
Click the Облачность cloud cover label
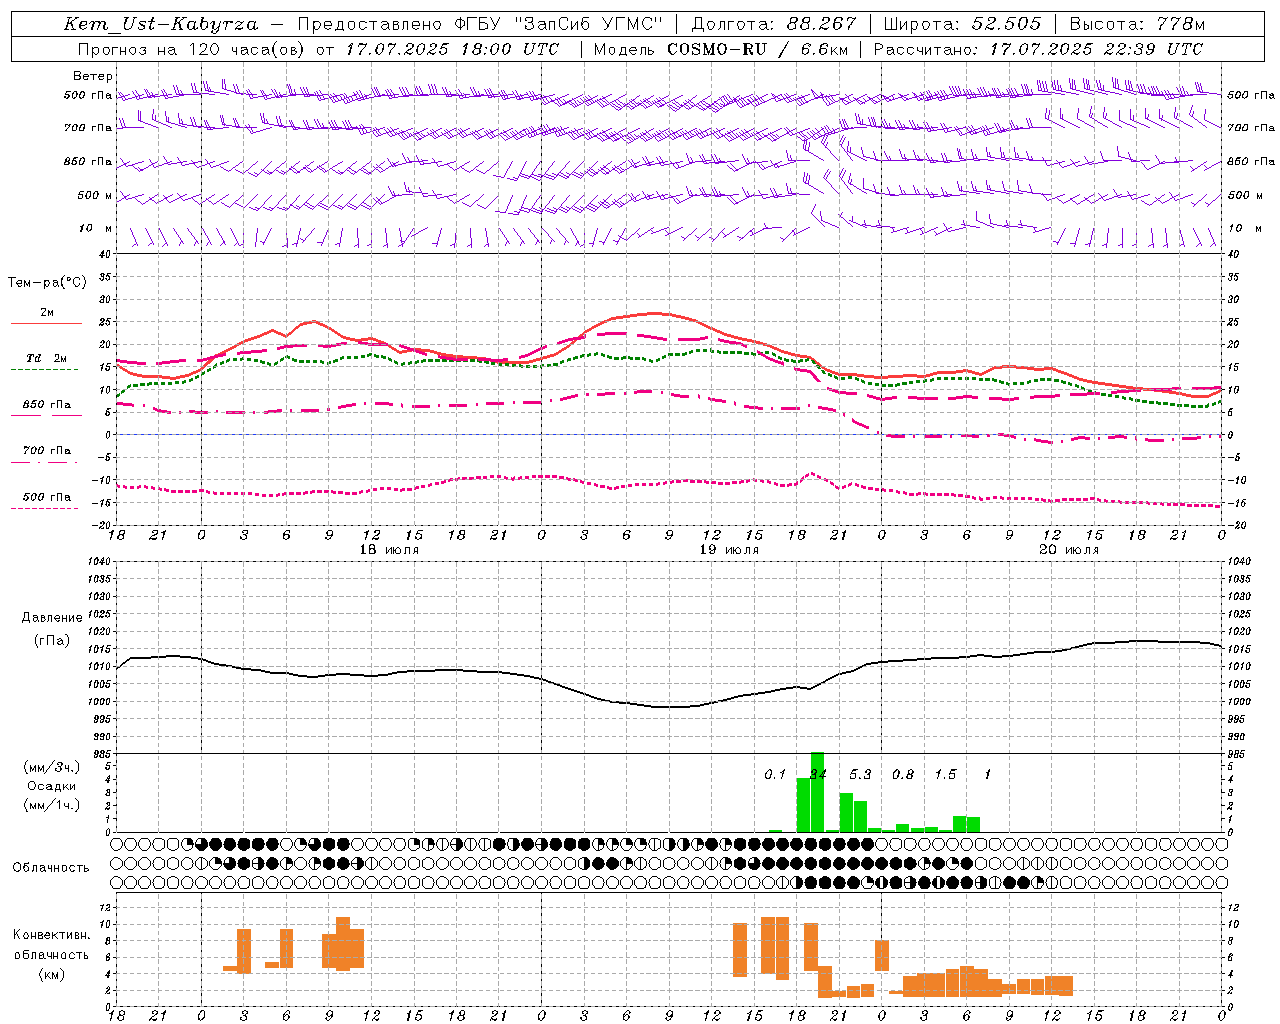point(51,867)
